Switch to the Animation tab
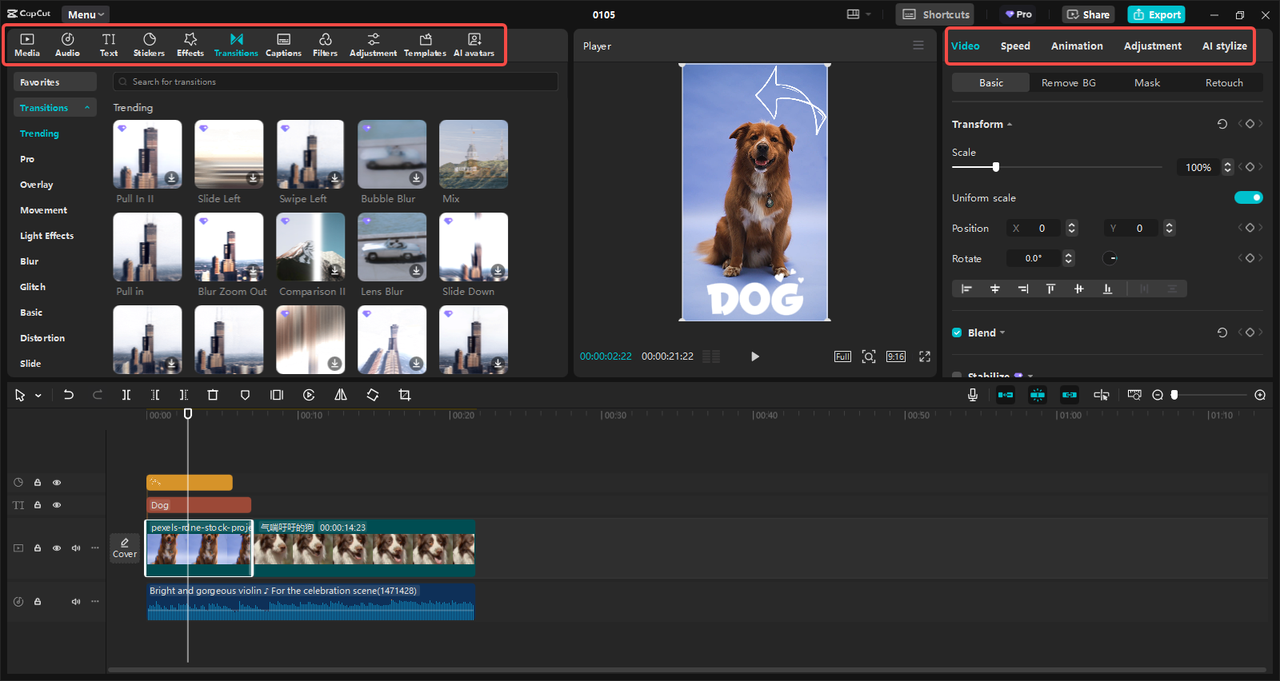Screen dimensions: 1280x681 pos(1076,46)
